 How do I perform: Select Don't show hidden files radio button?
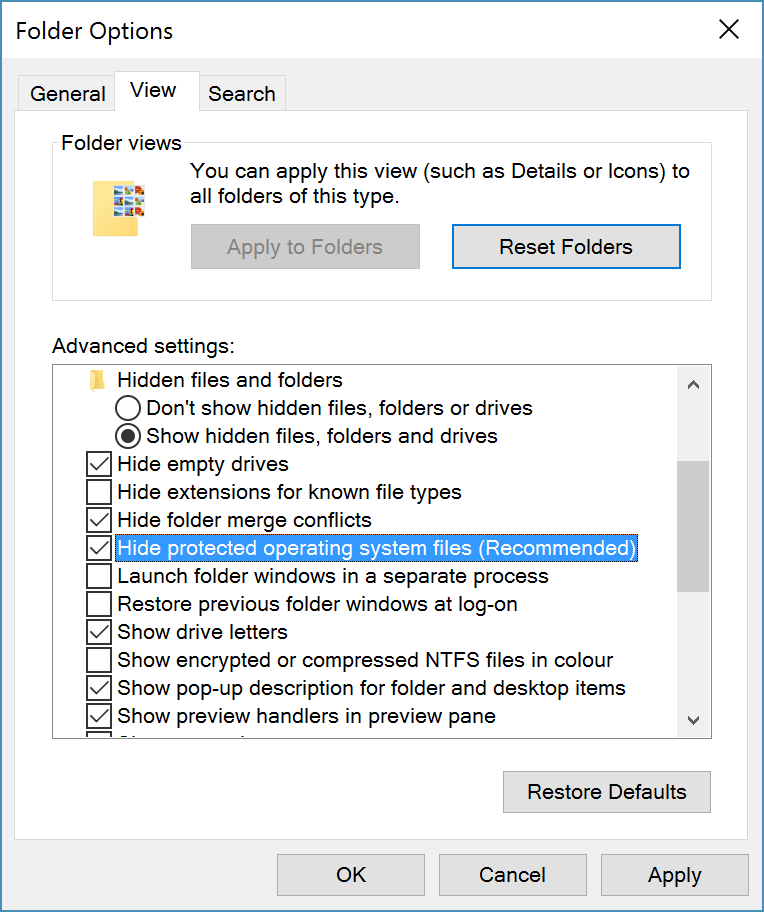(128, 408)
